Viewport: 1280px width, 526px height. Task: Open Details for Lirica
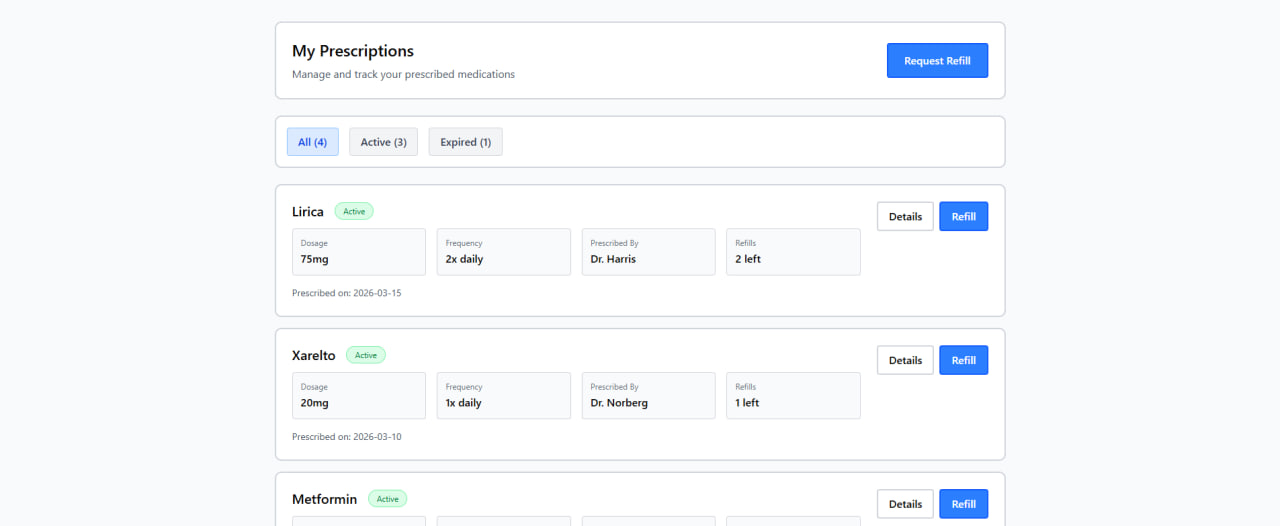tap(905, 216)
